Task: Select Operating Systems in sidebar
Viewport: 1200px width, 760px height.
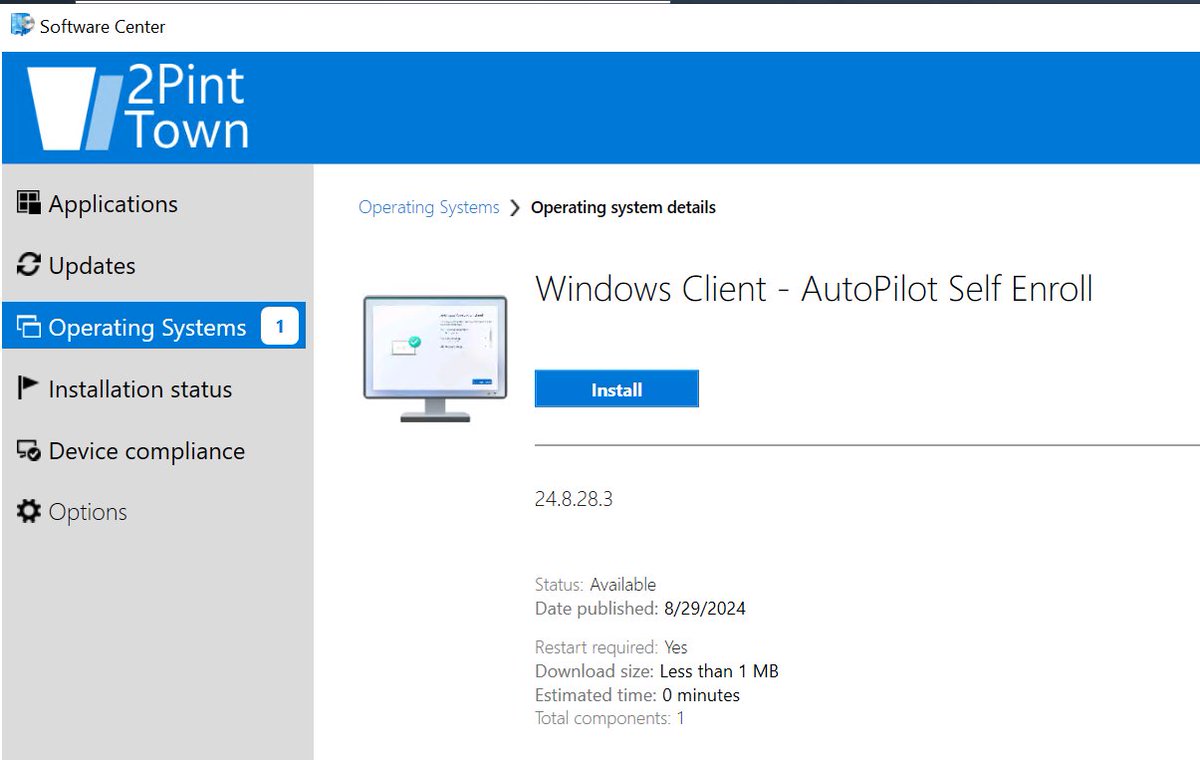Action: point(154,327)
